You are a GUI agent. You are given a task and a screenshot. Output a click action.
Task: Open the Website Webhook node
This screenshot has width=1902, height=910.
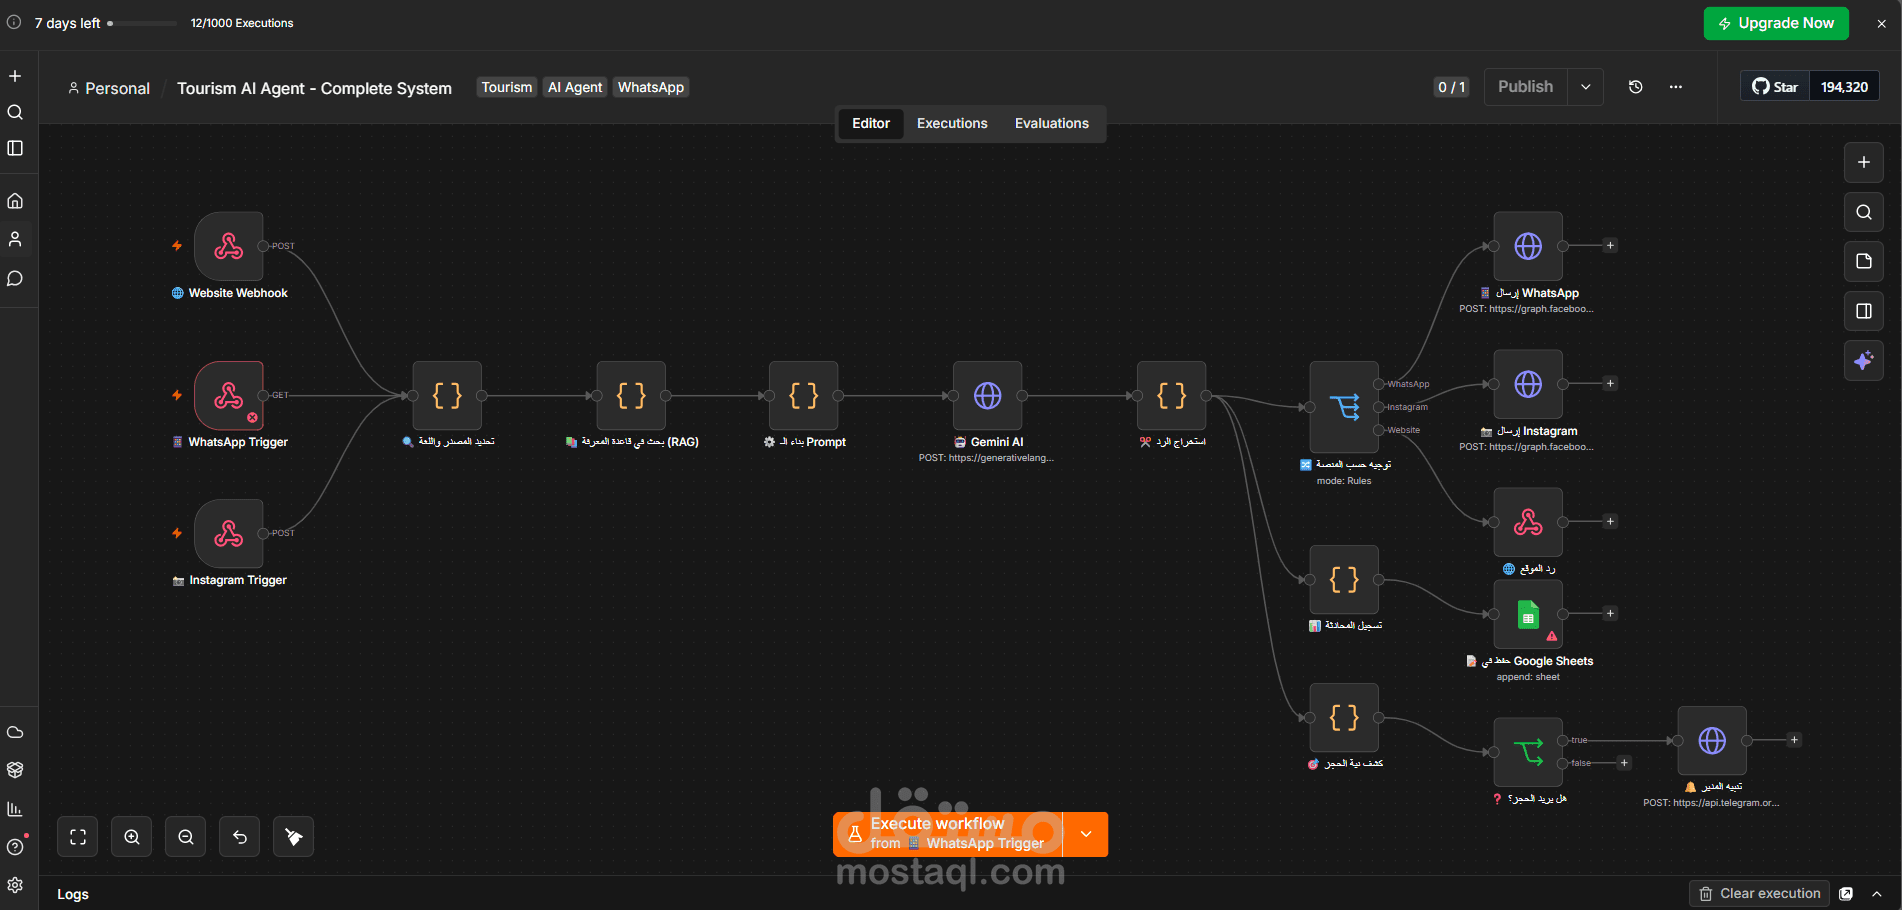click(x=229, y=246)
